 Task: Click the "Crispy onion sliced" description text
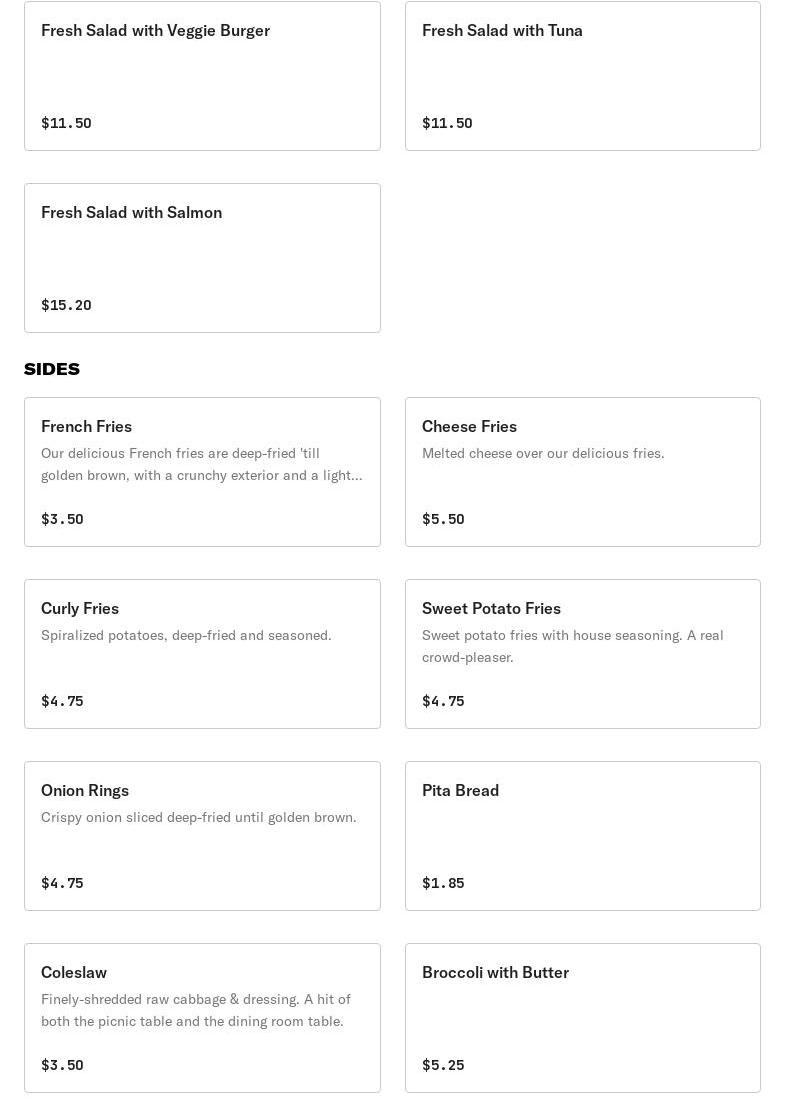pyautogui.click(x=198, y=817)
